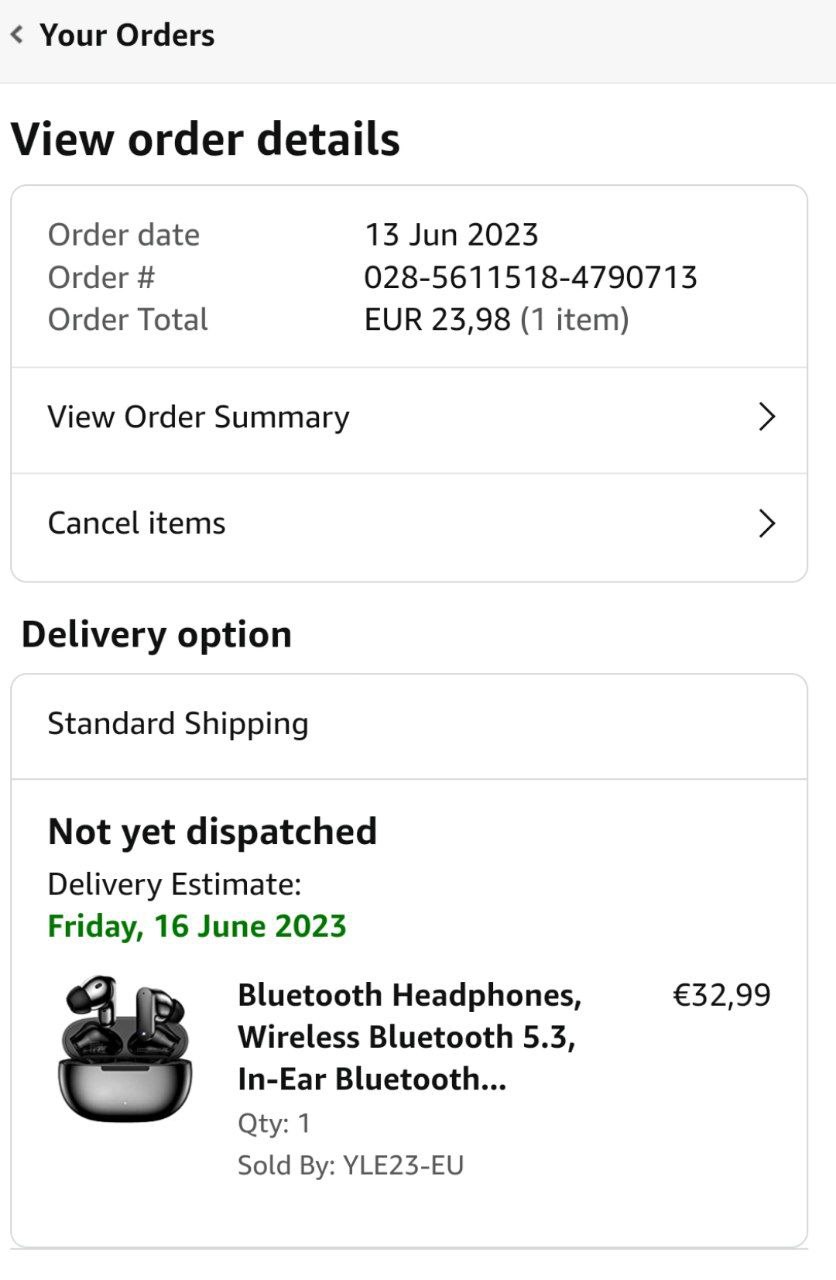Click the Not yet dispatched status heading
The image size is (836, 1280).
(212, 832)
